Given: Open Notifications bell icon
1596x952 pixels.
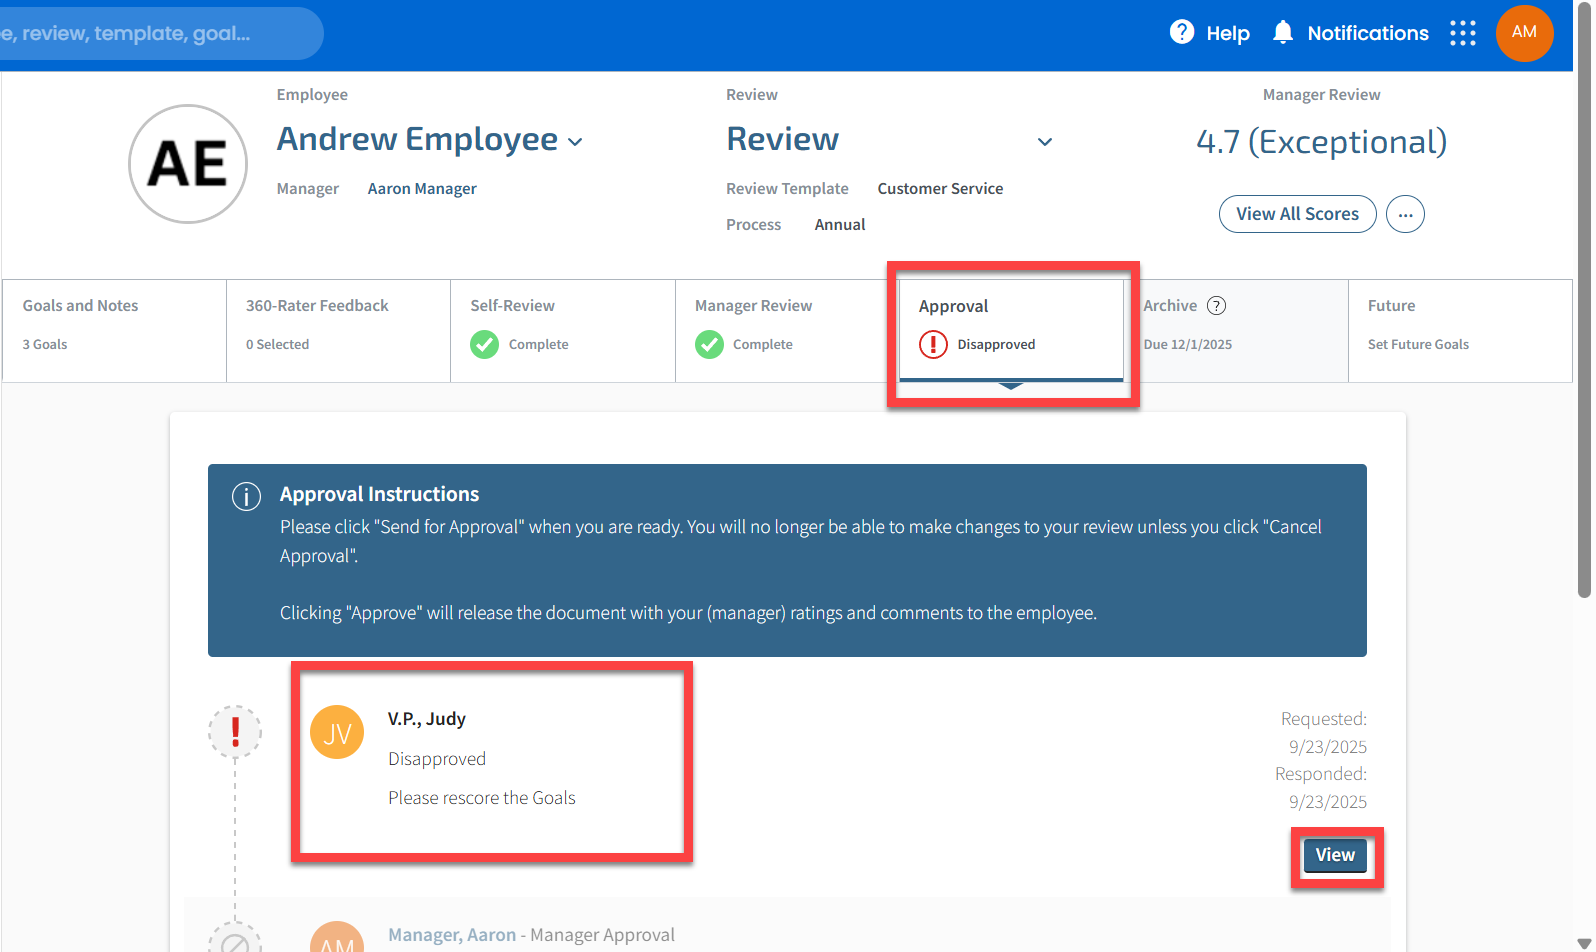Looking at the screenshot, I should point(1282,32).
